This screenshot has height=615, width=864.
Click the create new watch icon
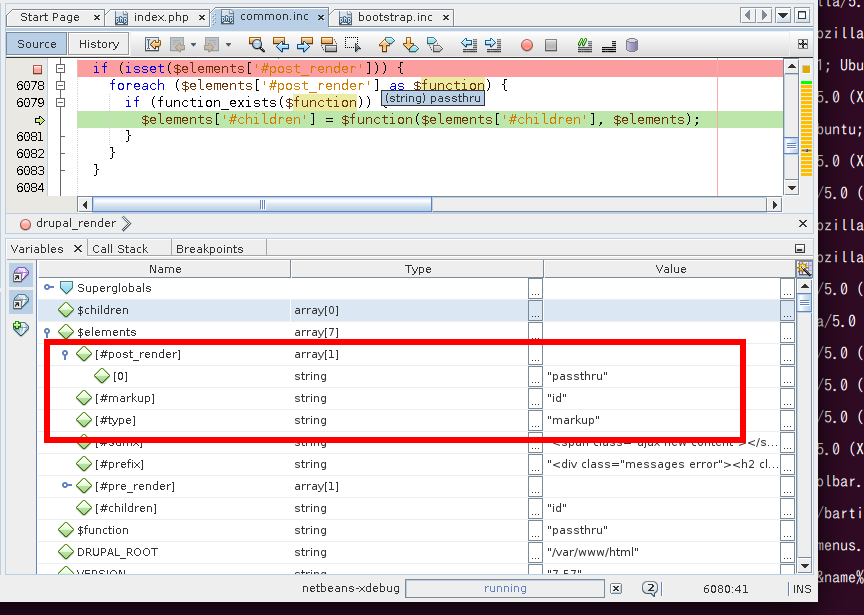(x=21, y=328)
